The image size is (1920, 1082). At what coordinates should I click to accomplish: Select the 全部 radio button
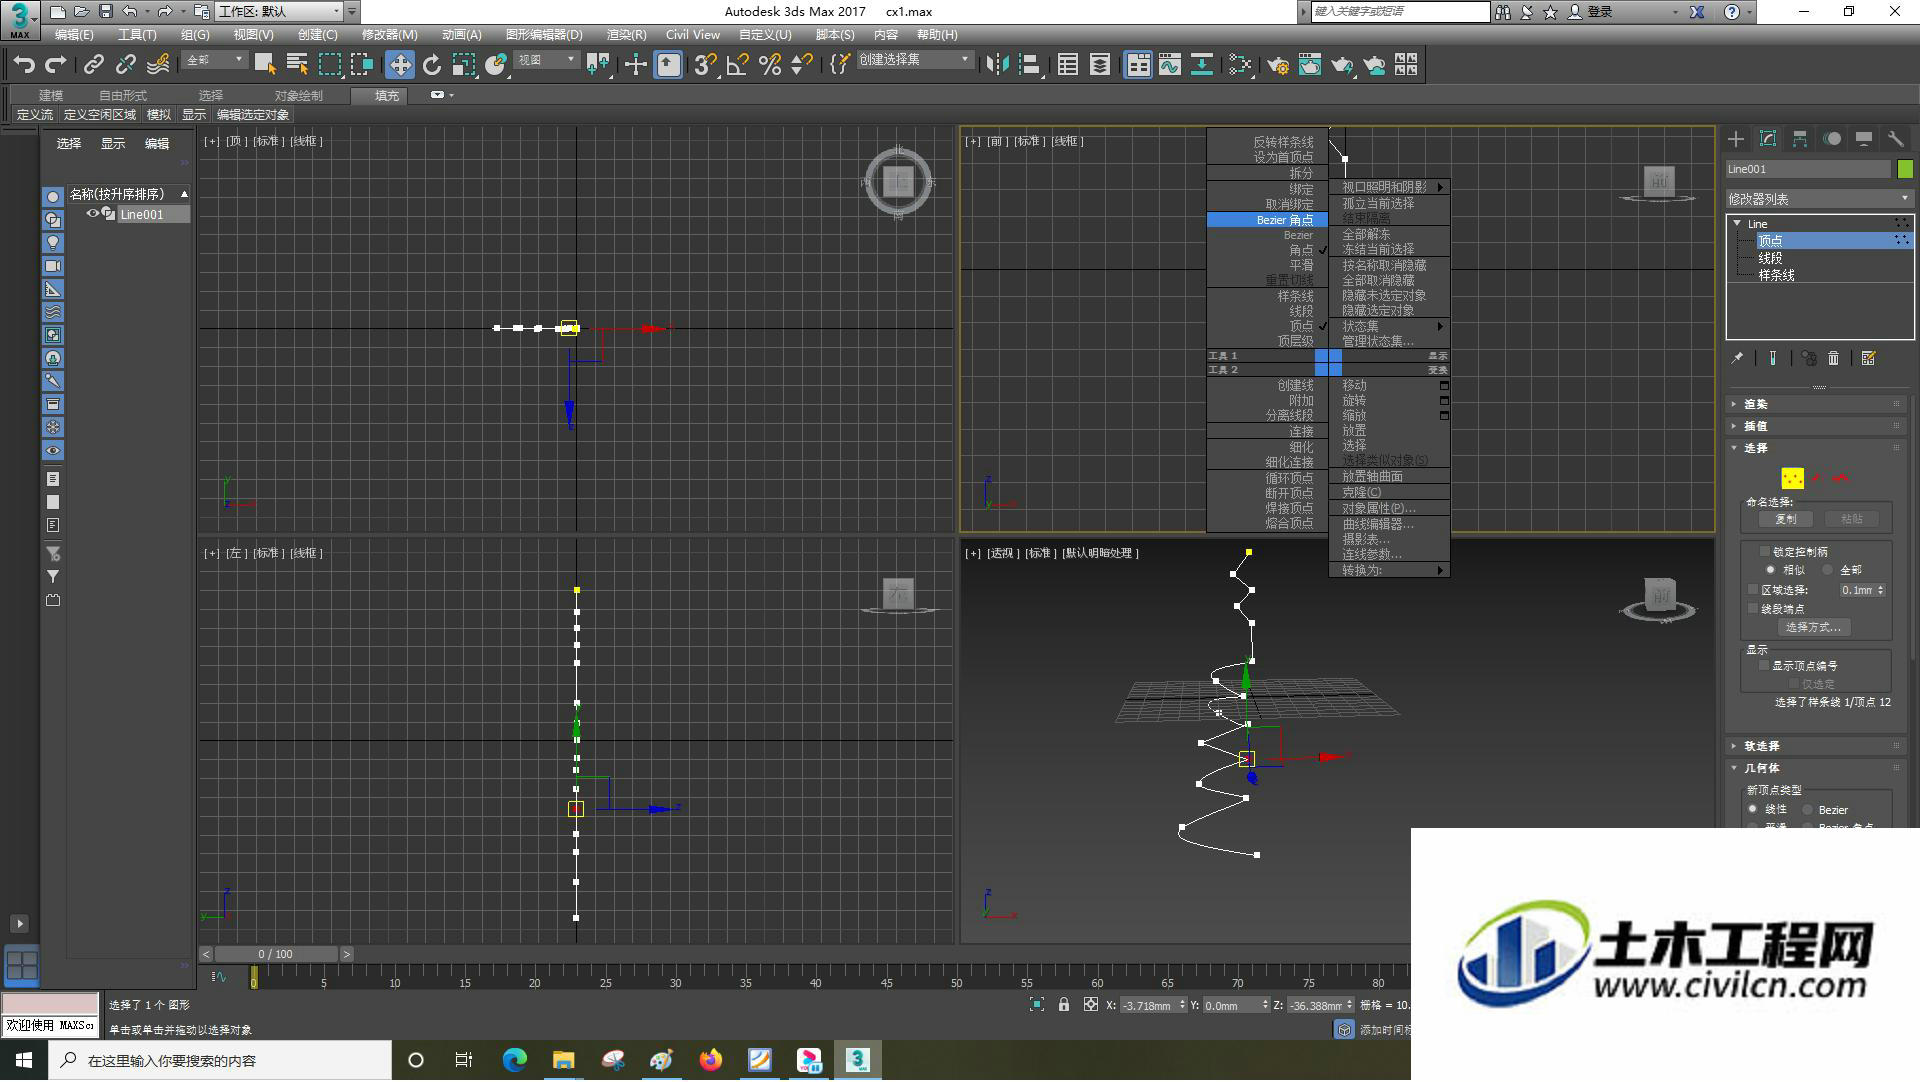[x=1827, y=570]
